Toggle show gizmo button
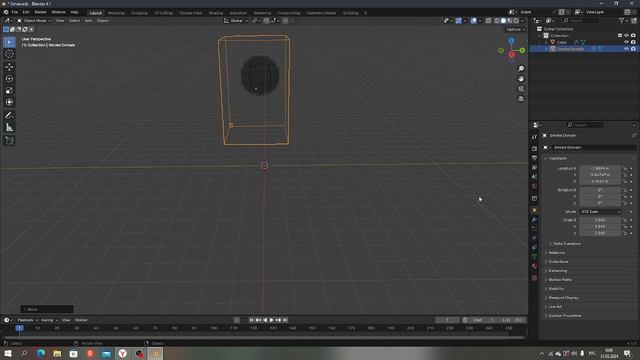This screenshot has height=360, width=640. (x=458, y=20)
